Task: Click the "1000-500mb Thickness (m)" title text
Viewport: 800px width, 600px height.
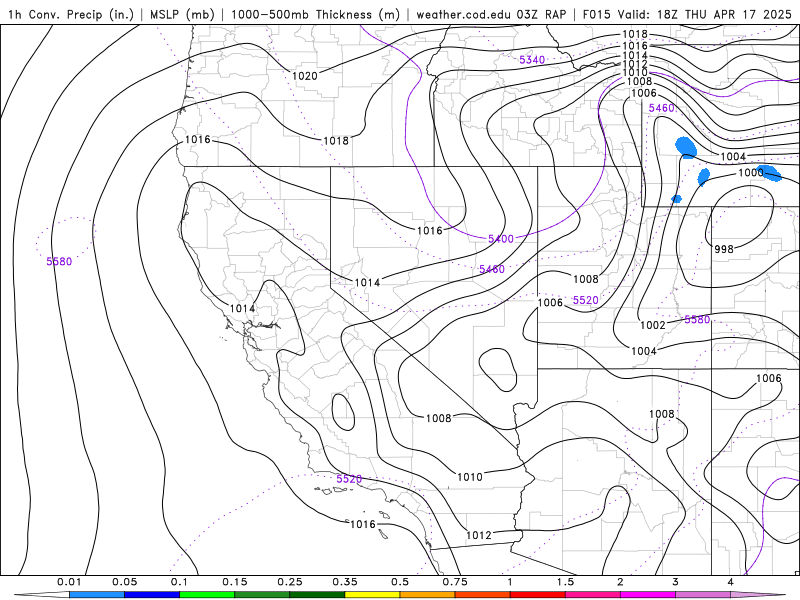Action: click(315, 14)
